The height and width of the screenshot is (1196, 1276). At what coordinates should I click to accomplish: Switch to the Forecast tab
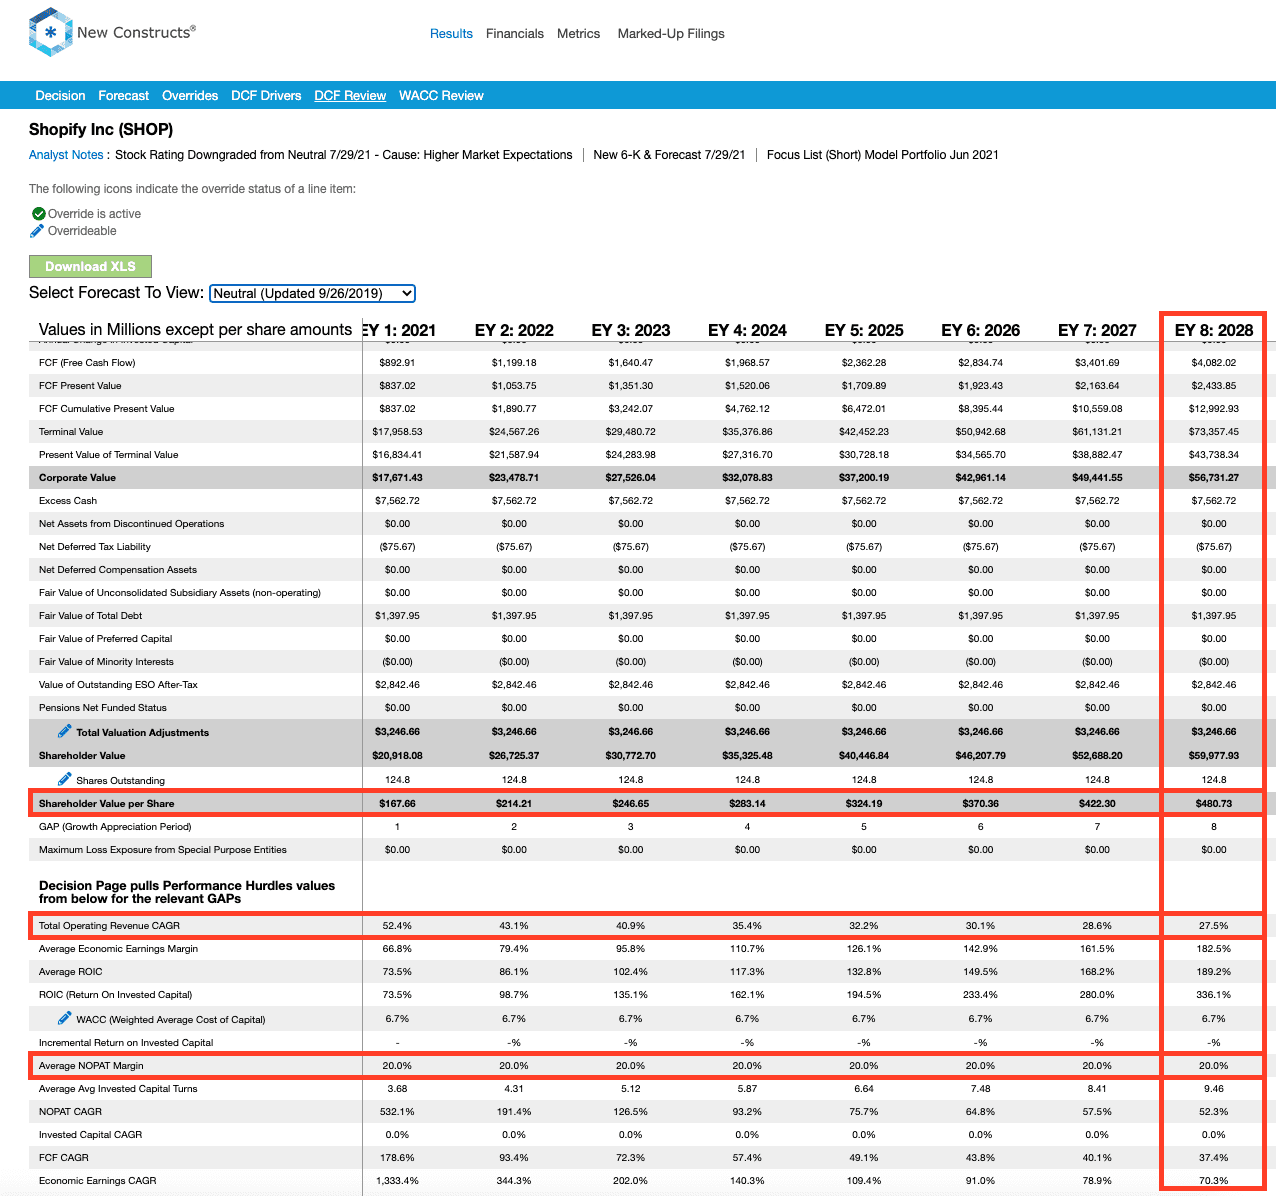click(124, 96)
